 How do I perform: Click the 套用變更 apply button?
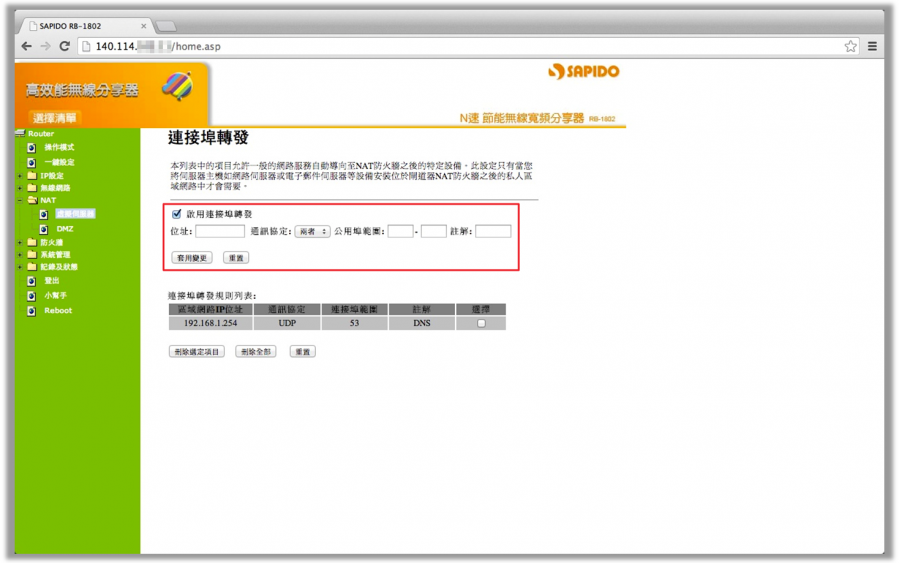tap(192, 258)
